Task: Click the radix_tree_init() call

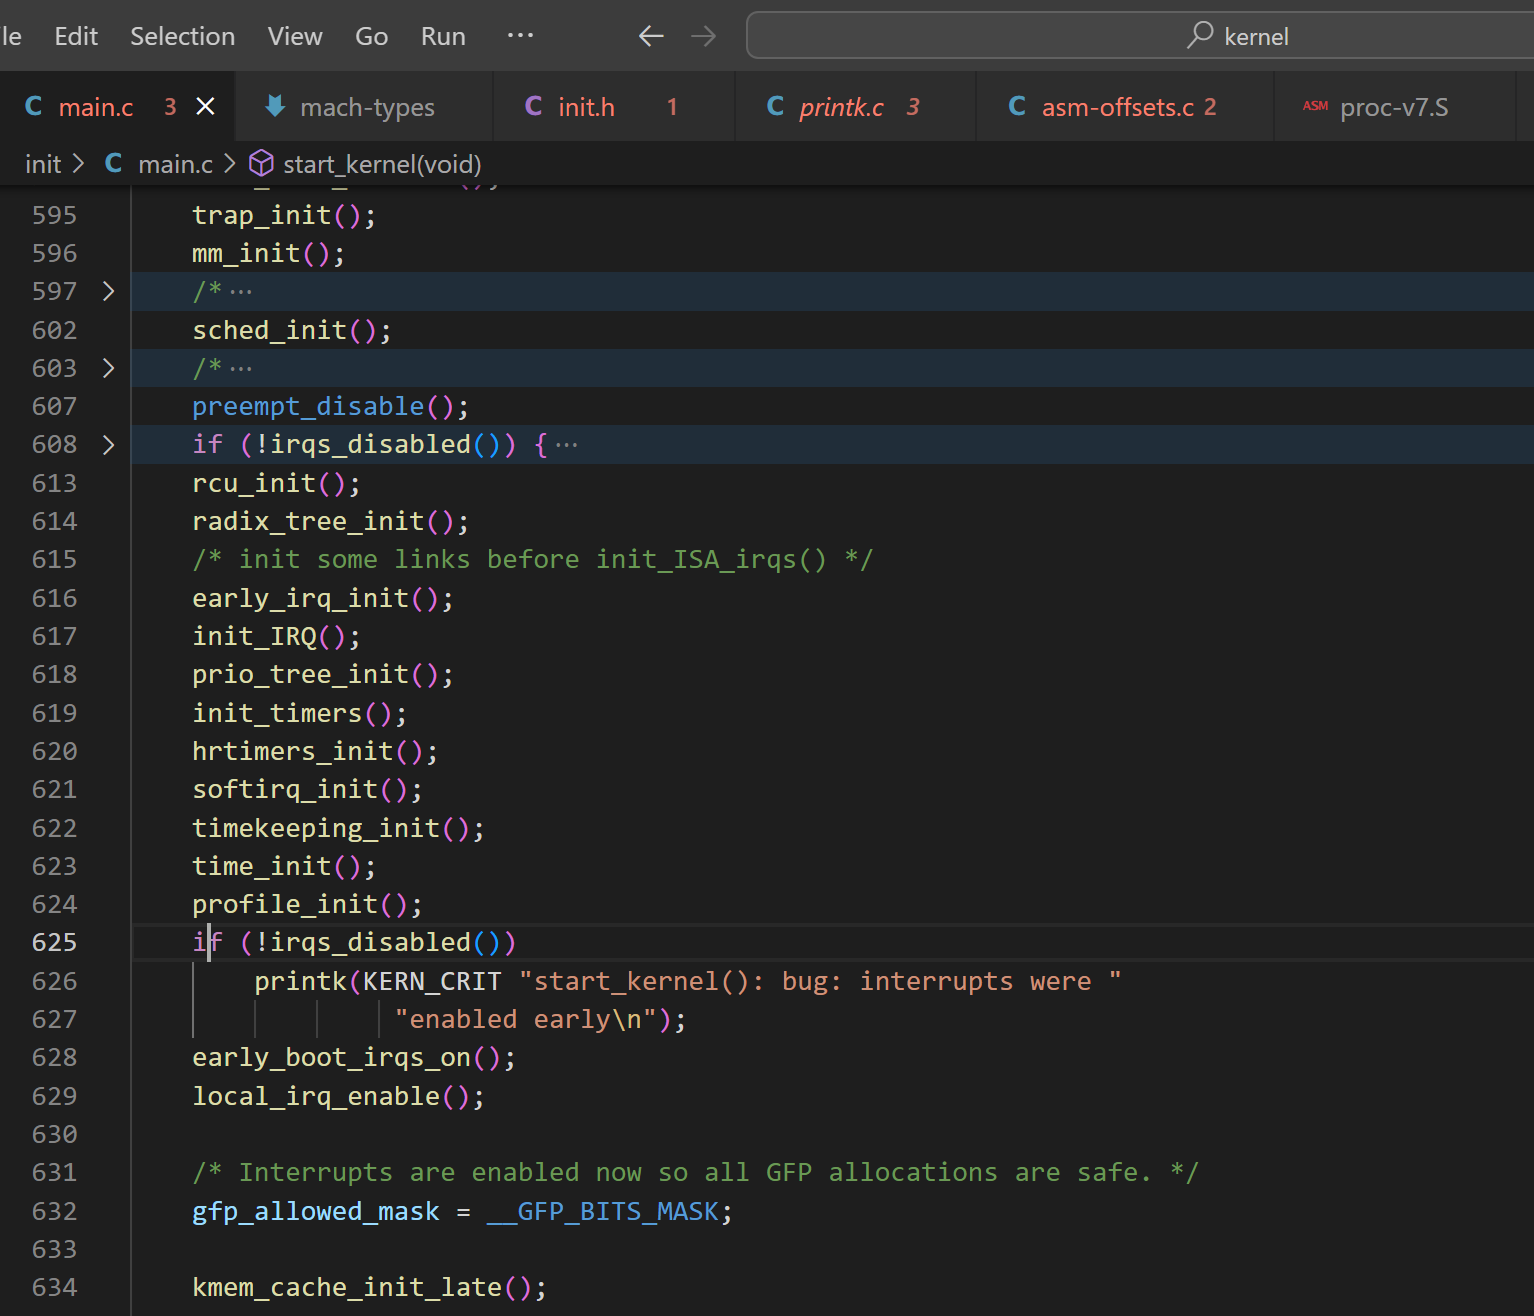Action: point(330,521)
